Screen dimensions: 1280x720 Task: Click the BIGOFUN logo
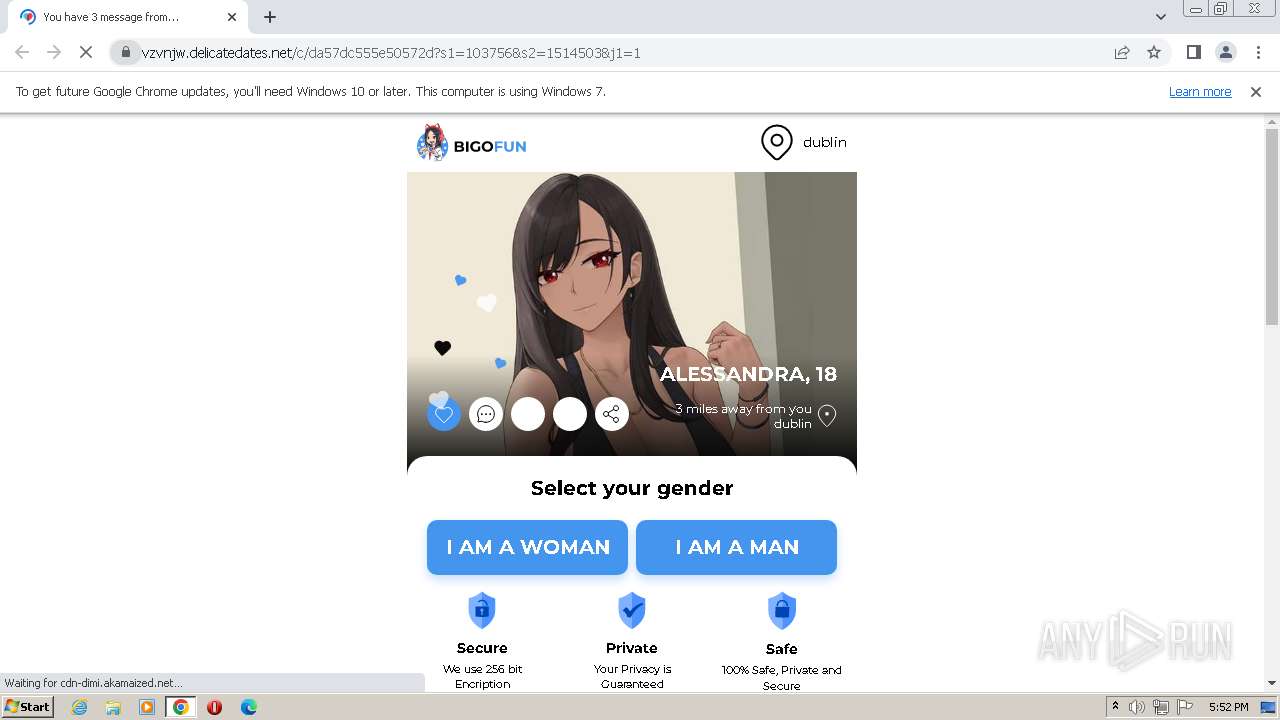[471, 145]
